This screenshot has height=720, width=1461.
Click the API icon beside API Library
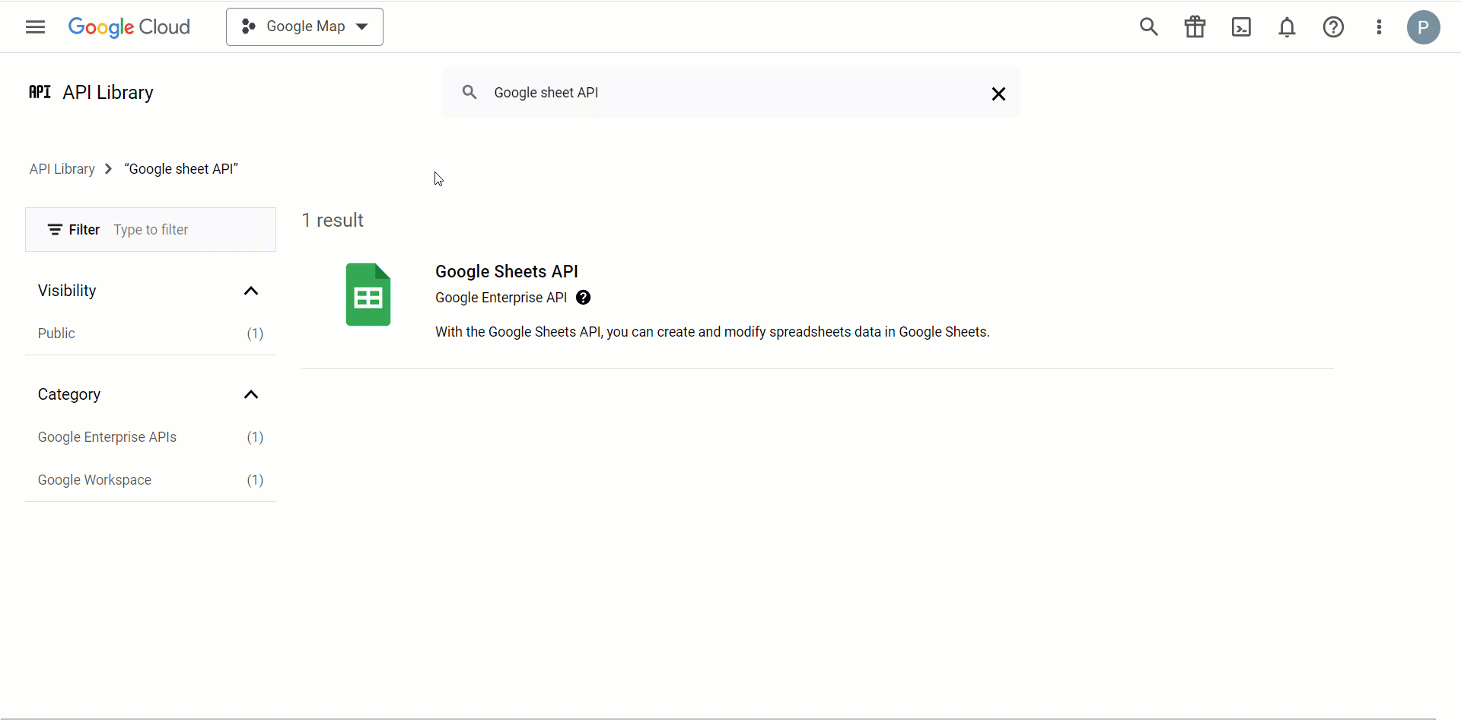[x=40, y=92]
